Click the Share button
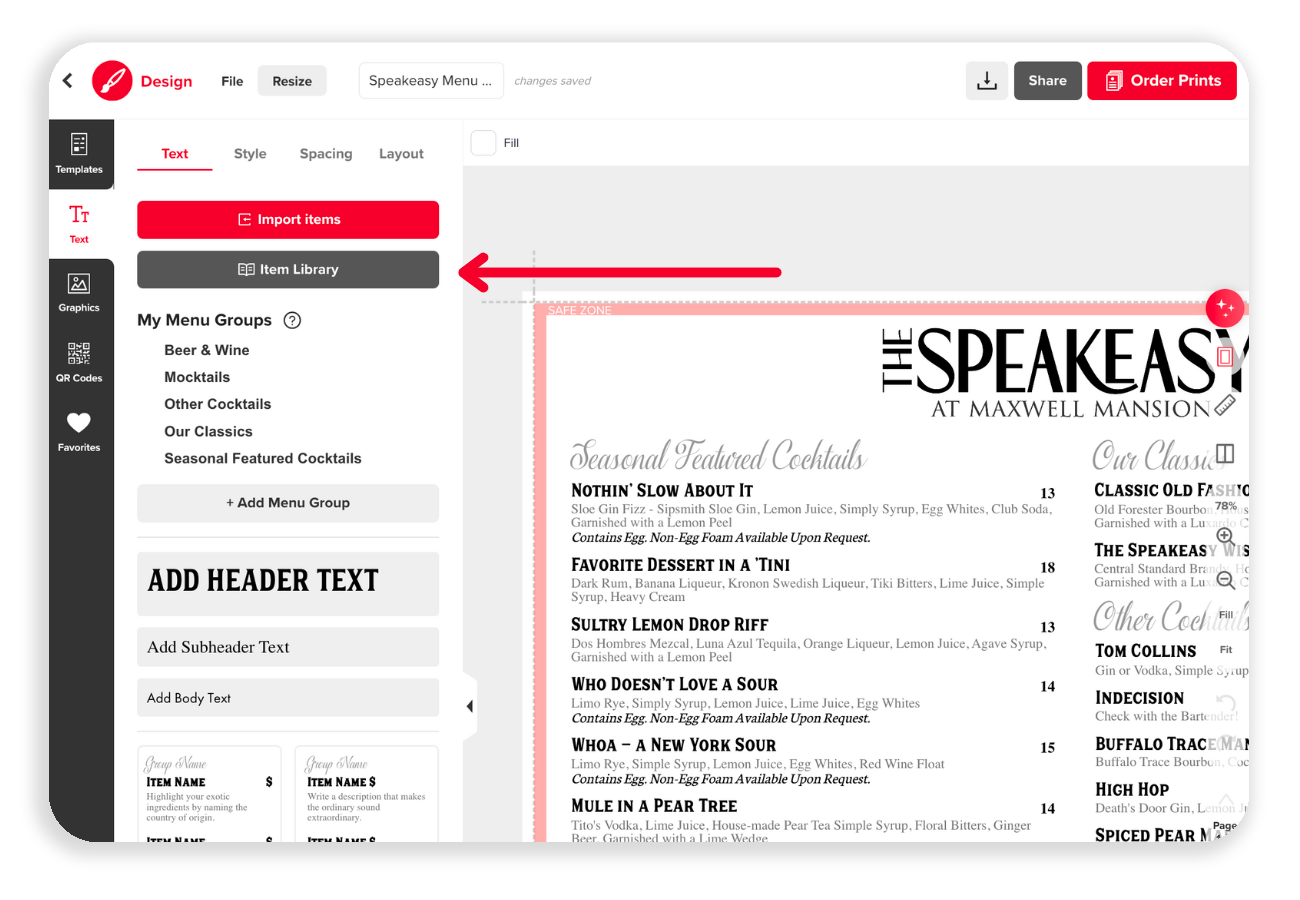Screen dimensions: 1300x900 coord(1047,81)
